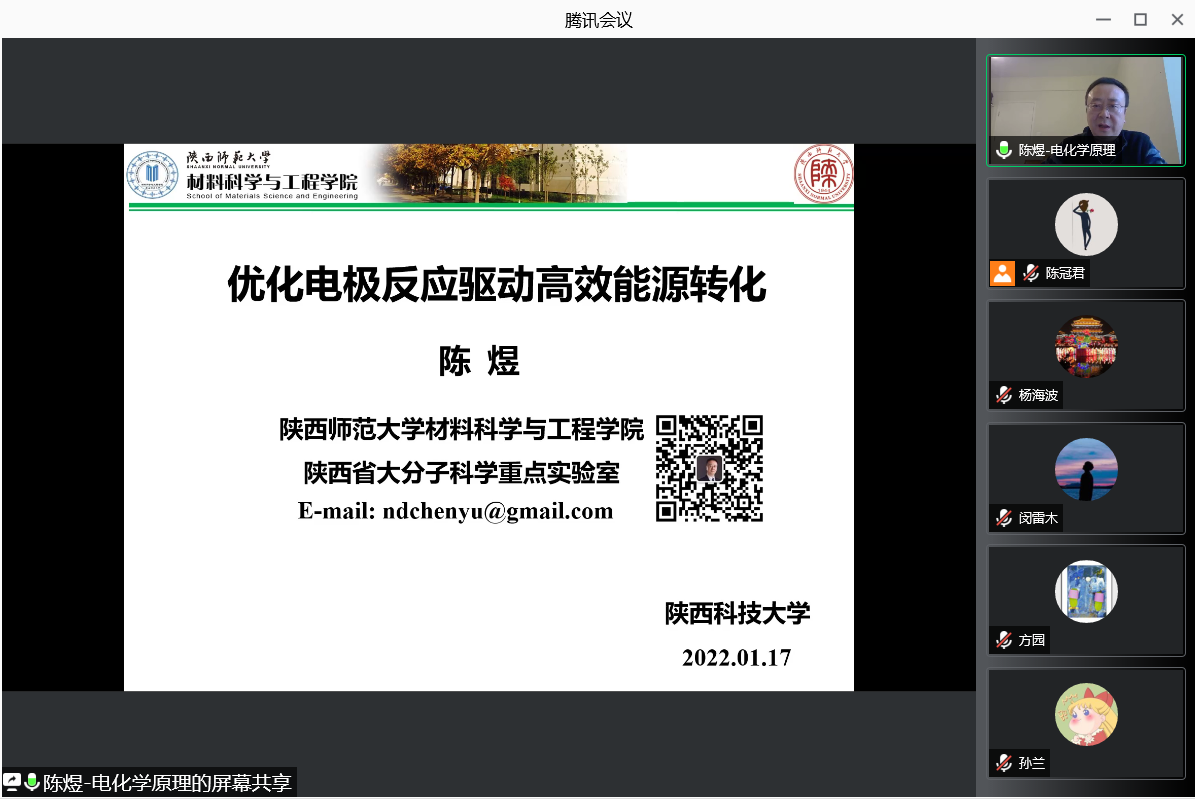The width and height of the screenshot is (1195, 799).
Task: Click the screen share icon at bottom-left
Action: tap(13, 782)
